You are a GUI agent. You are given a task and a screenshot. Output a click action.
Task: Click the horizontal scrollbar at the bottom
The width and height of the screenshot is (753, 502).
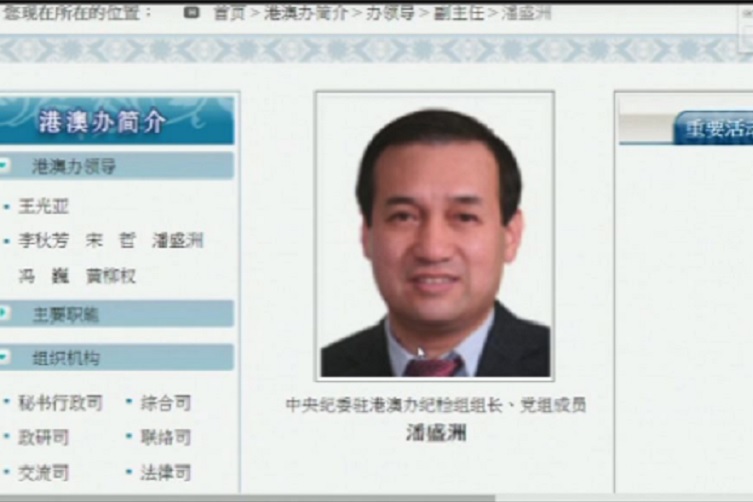pyautogui.click(x=250, y=497)
